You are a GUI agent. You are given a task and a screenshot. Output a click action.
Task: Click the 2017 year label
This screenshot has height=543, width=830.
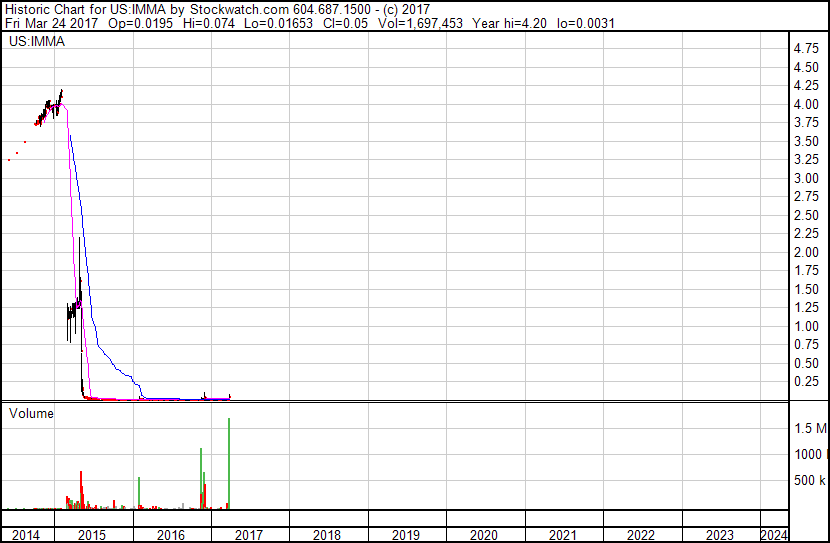(249, 535)
